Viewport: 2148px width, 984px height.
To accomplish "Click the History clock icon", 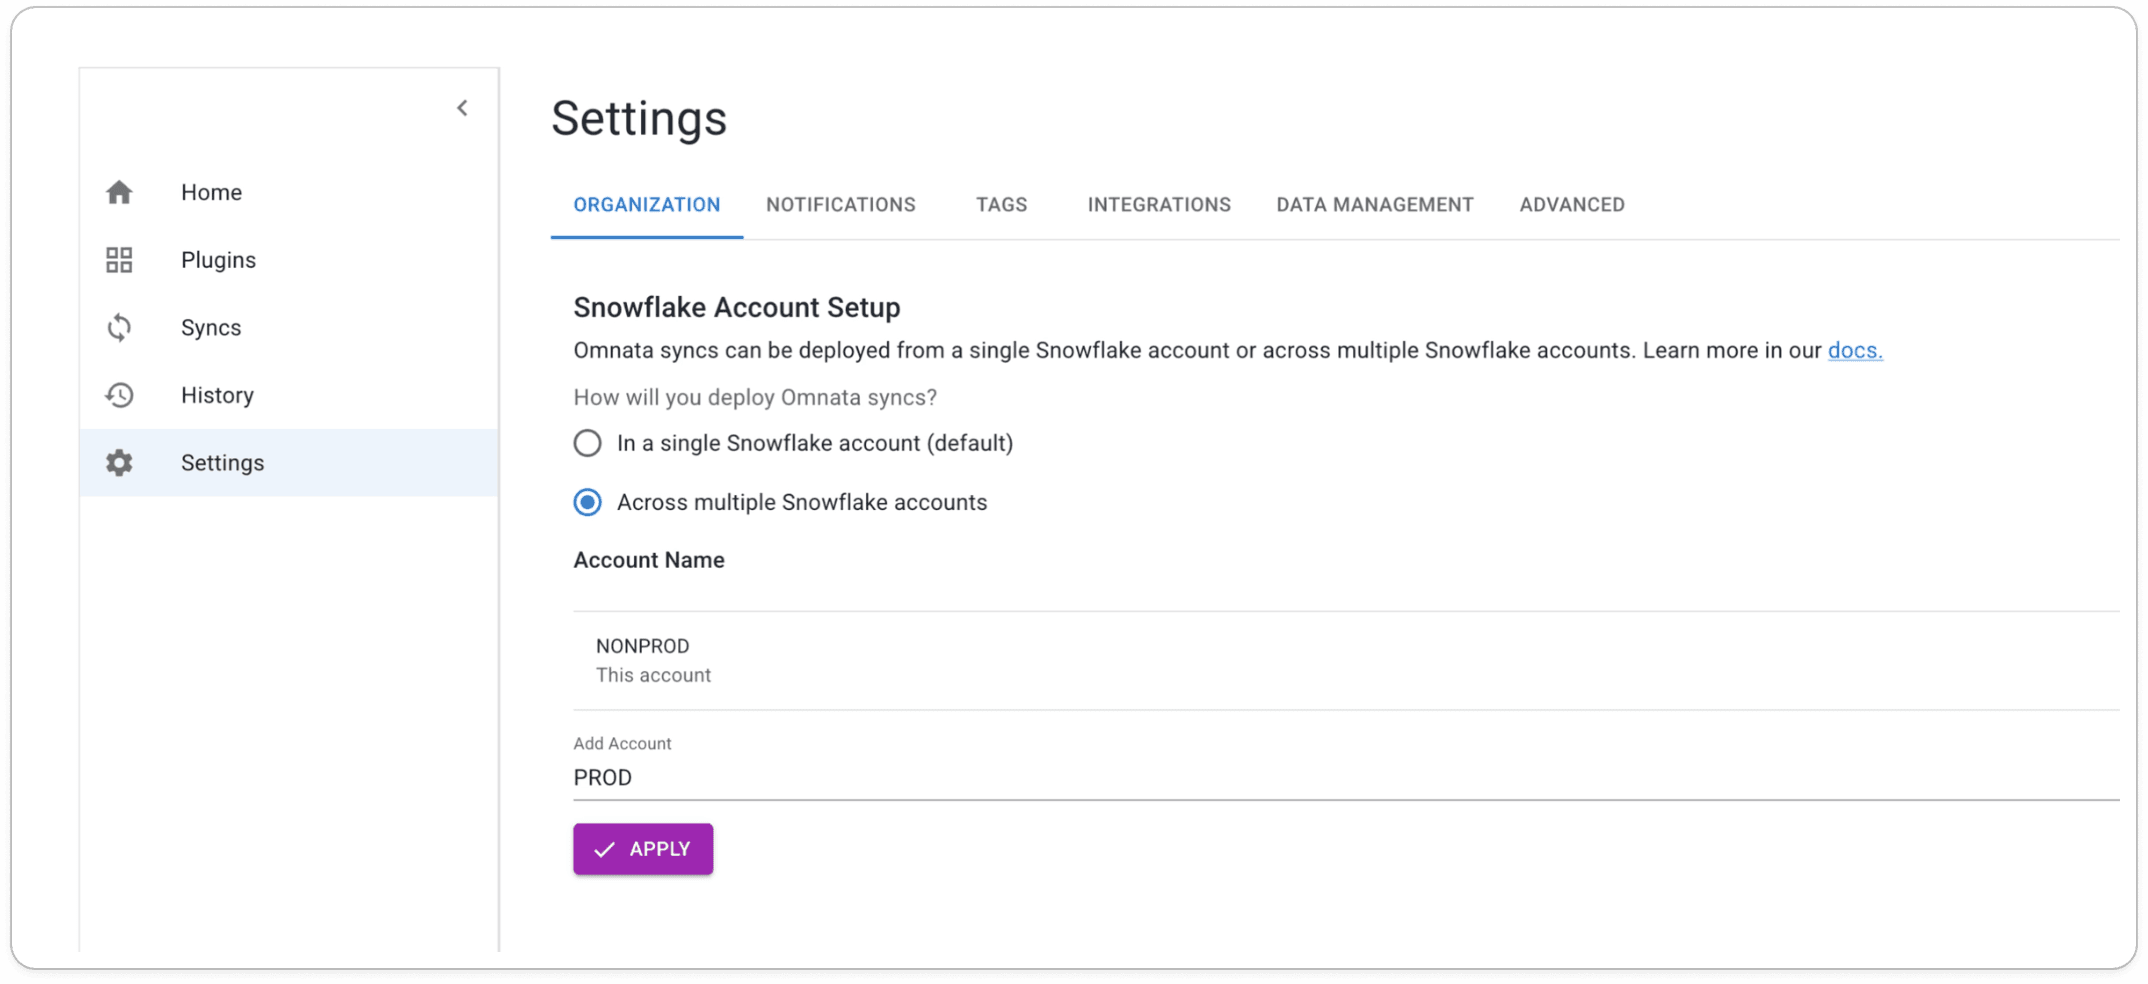I will click(x=120, y=395).
